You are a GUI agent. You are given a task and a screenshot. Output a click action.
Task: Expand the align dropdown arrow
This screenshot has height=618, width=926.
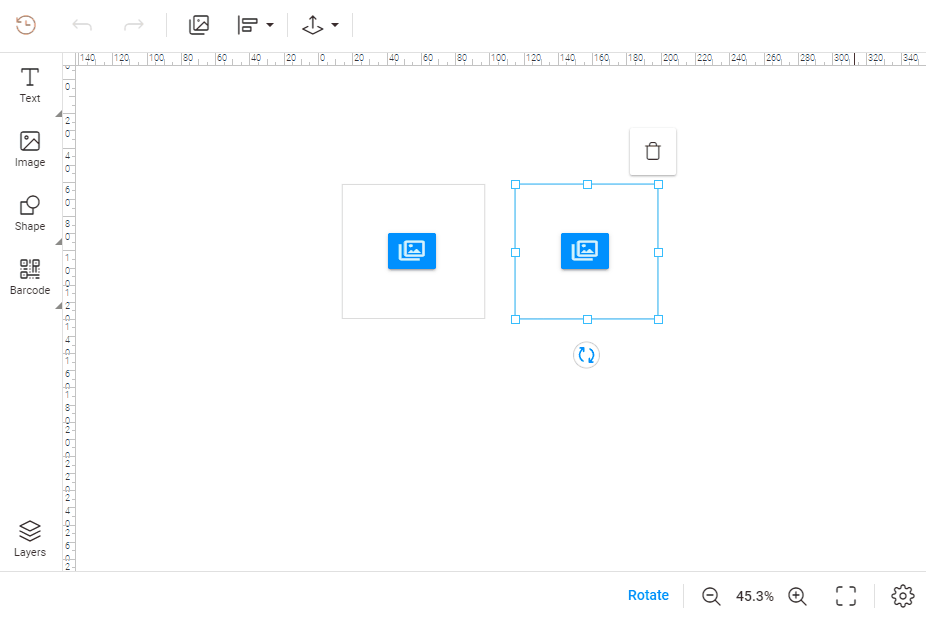tap(270, 25)
